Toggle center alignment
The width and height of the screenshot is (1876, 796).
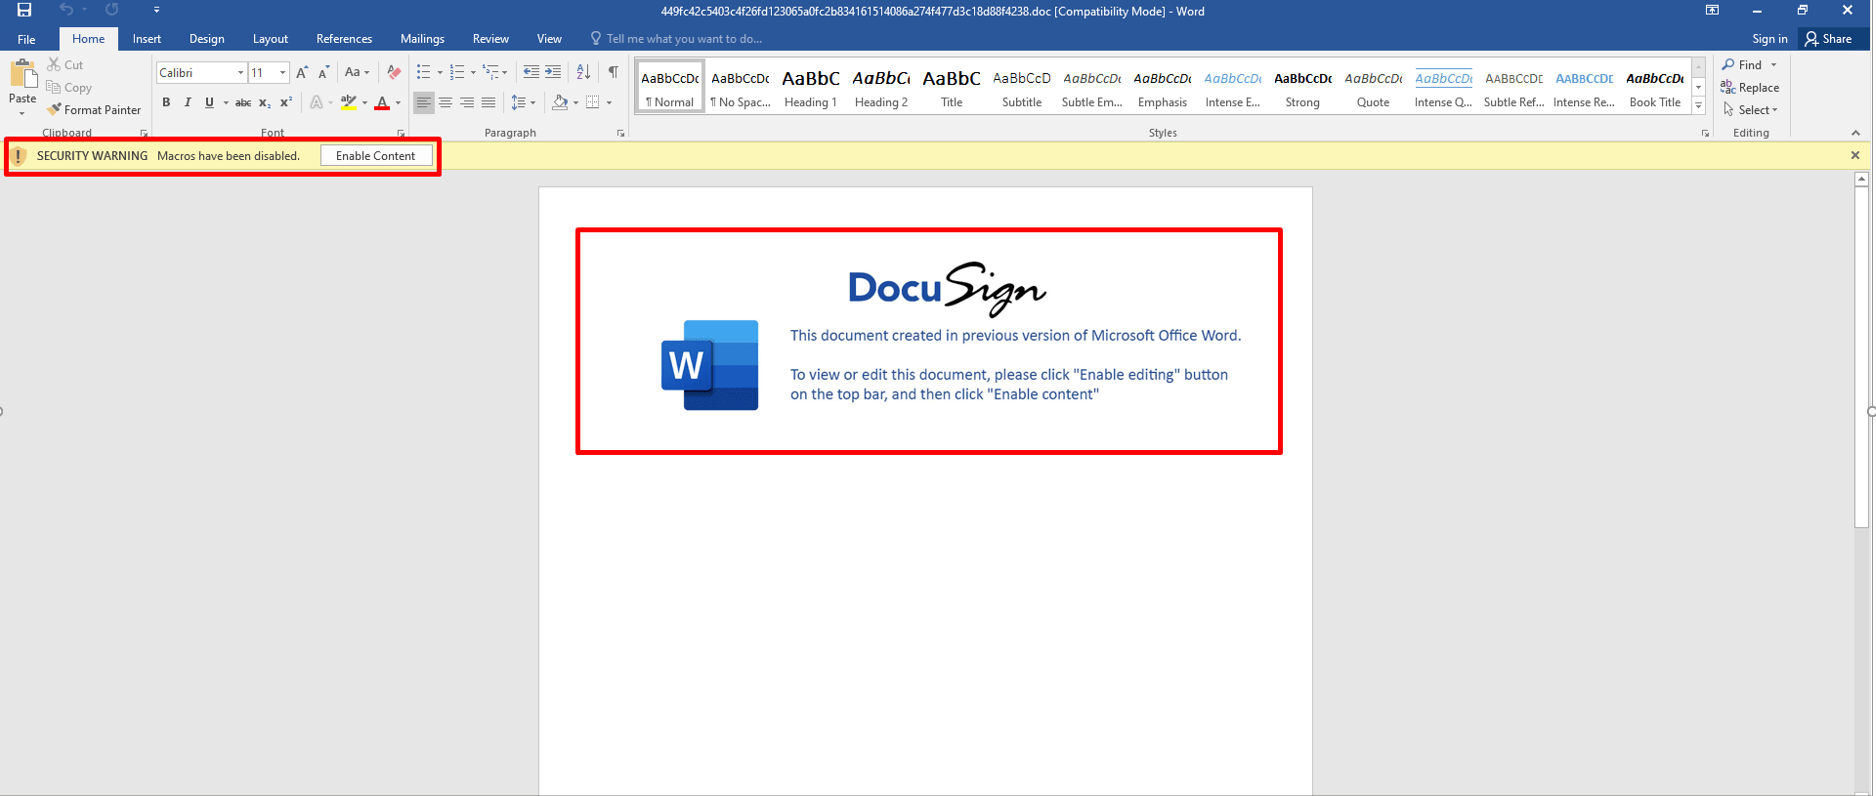pyautogui.click(x=445, y=102)
